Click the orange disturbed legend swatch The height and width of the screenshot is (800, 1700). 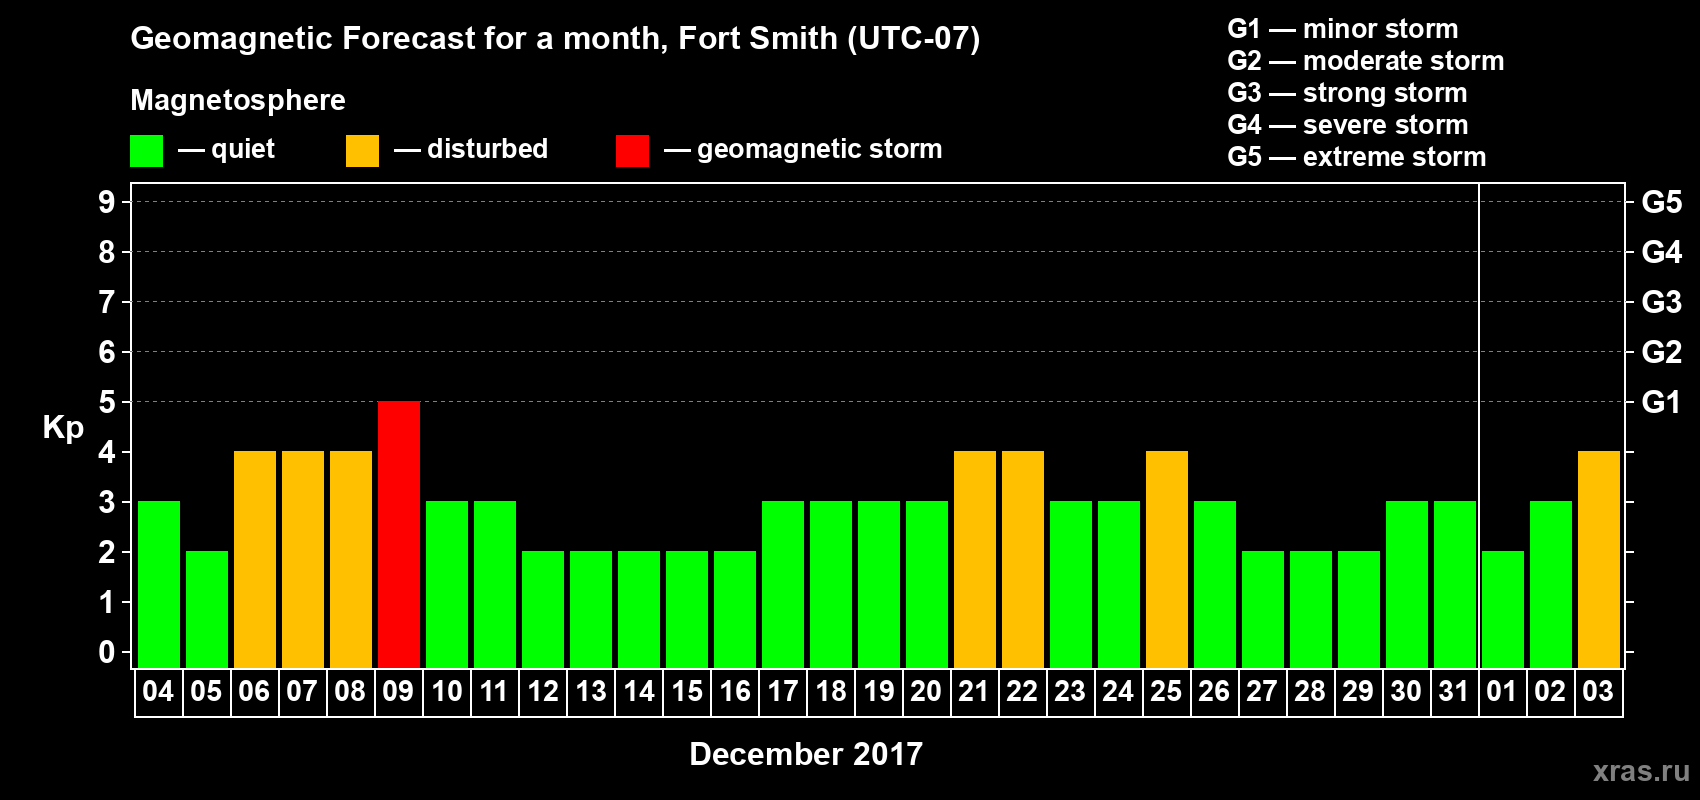click(x=362, y=151)
